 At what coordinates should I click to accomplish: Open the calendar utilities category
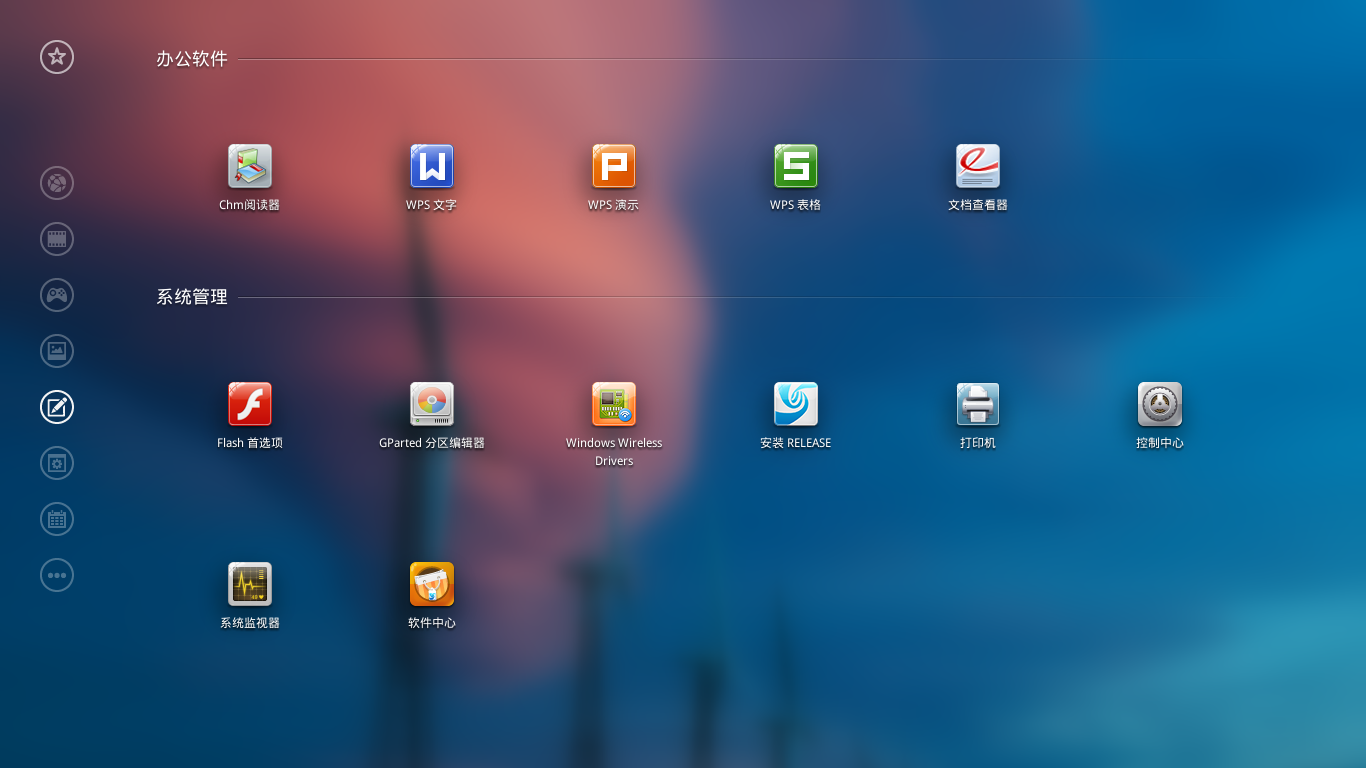(57, 519)
